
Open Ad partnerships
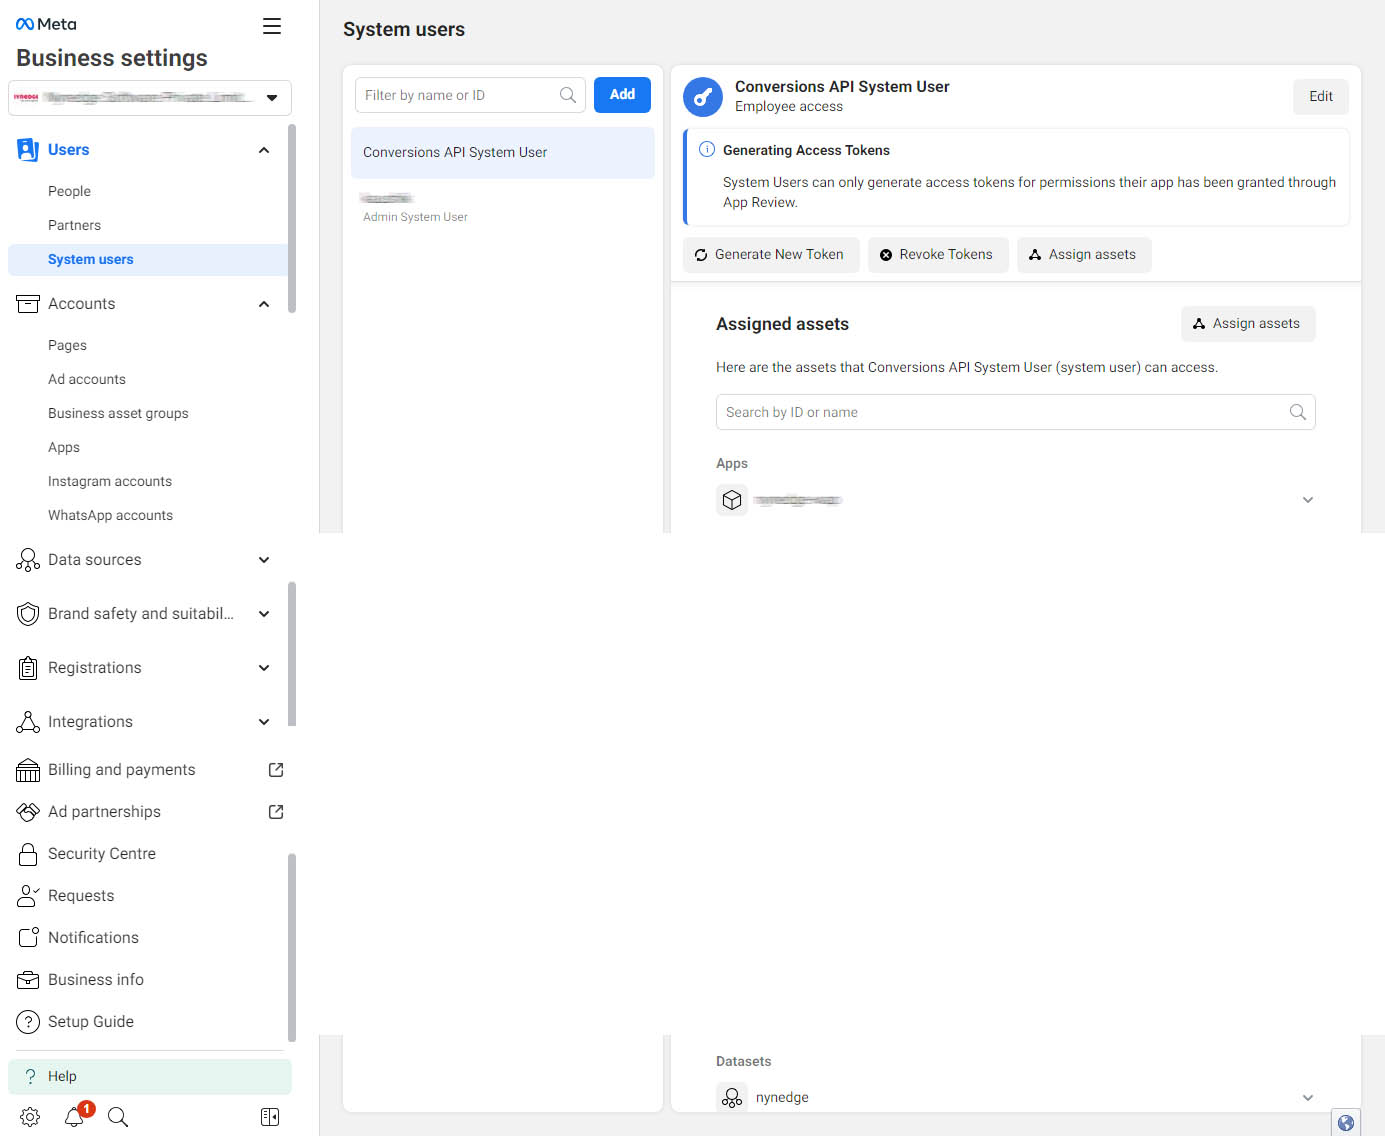[104, 812]
